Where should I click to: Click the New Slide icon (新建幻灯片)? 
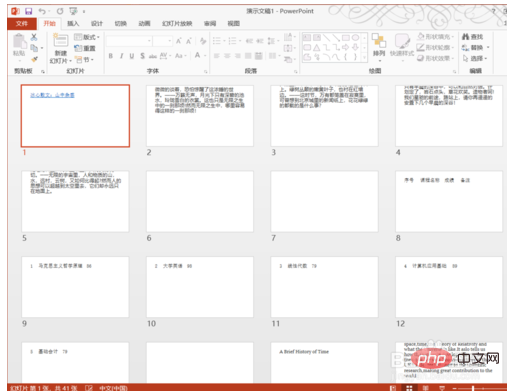(x=61, y=41)
